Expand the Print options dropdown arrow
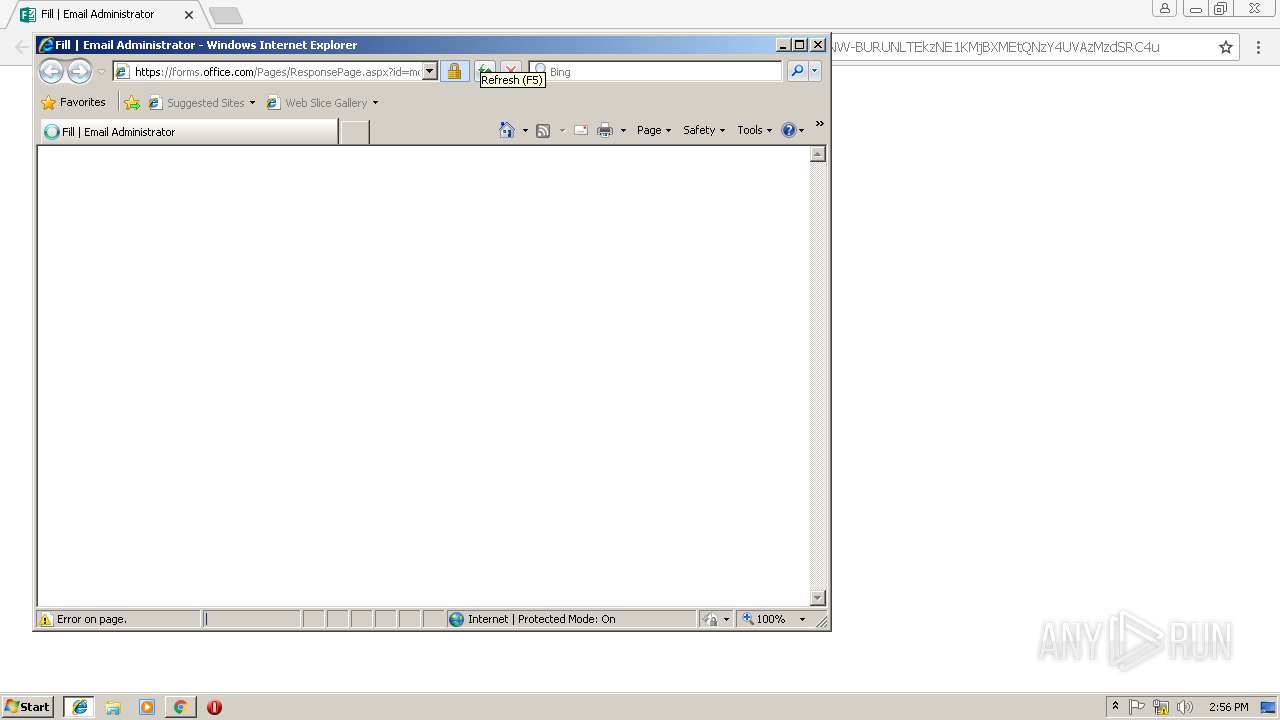This screenshot has height=720, width=1280. point(623,131)
